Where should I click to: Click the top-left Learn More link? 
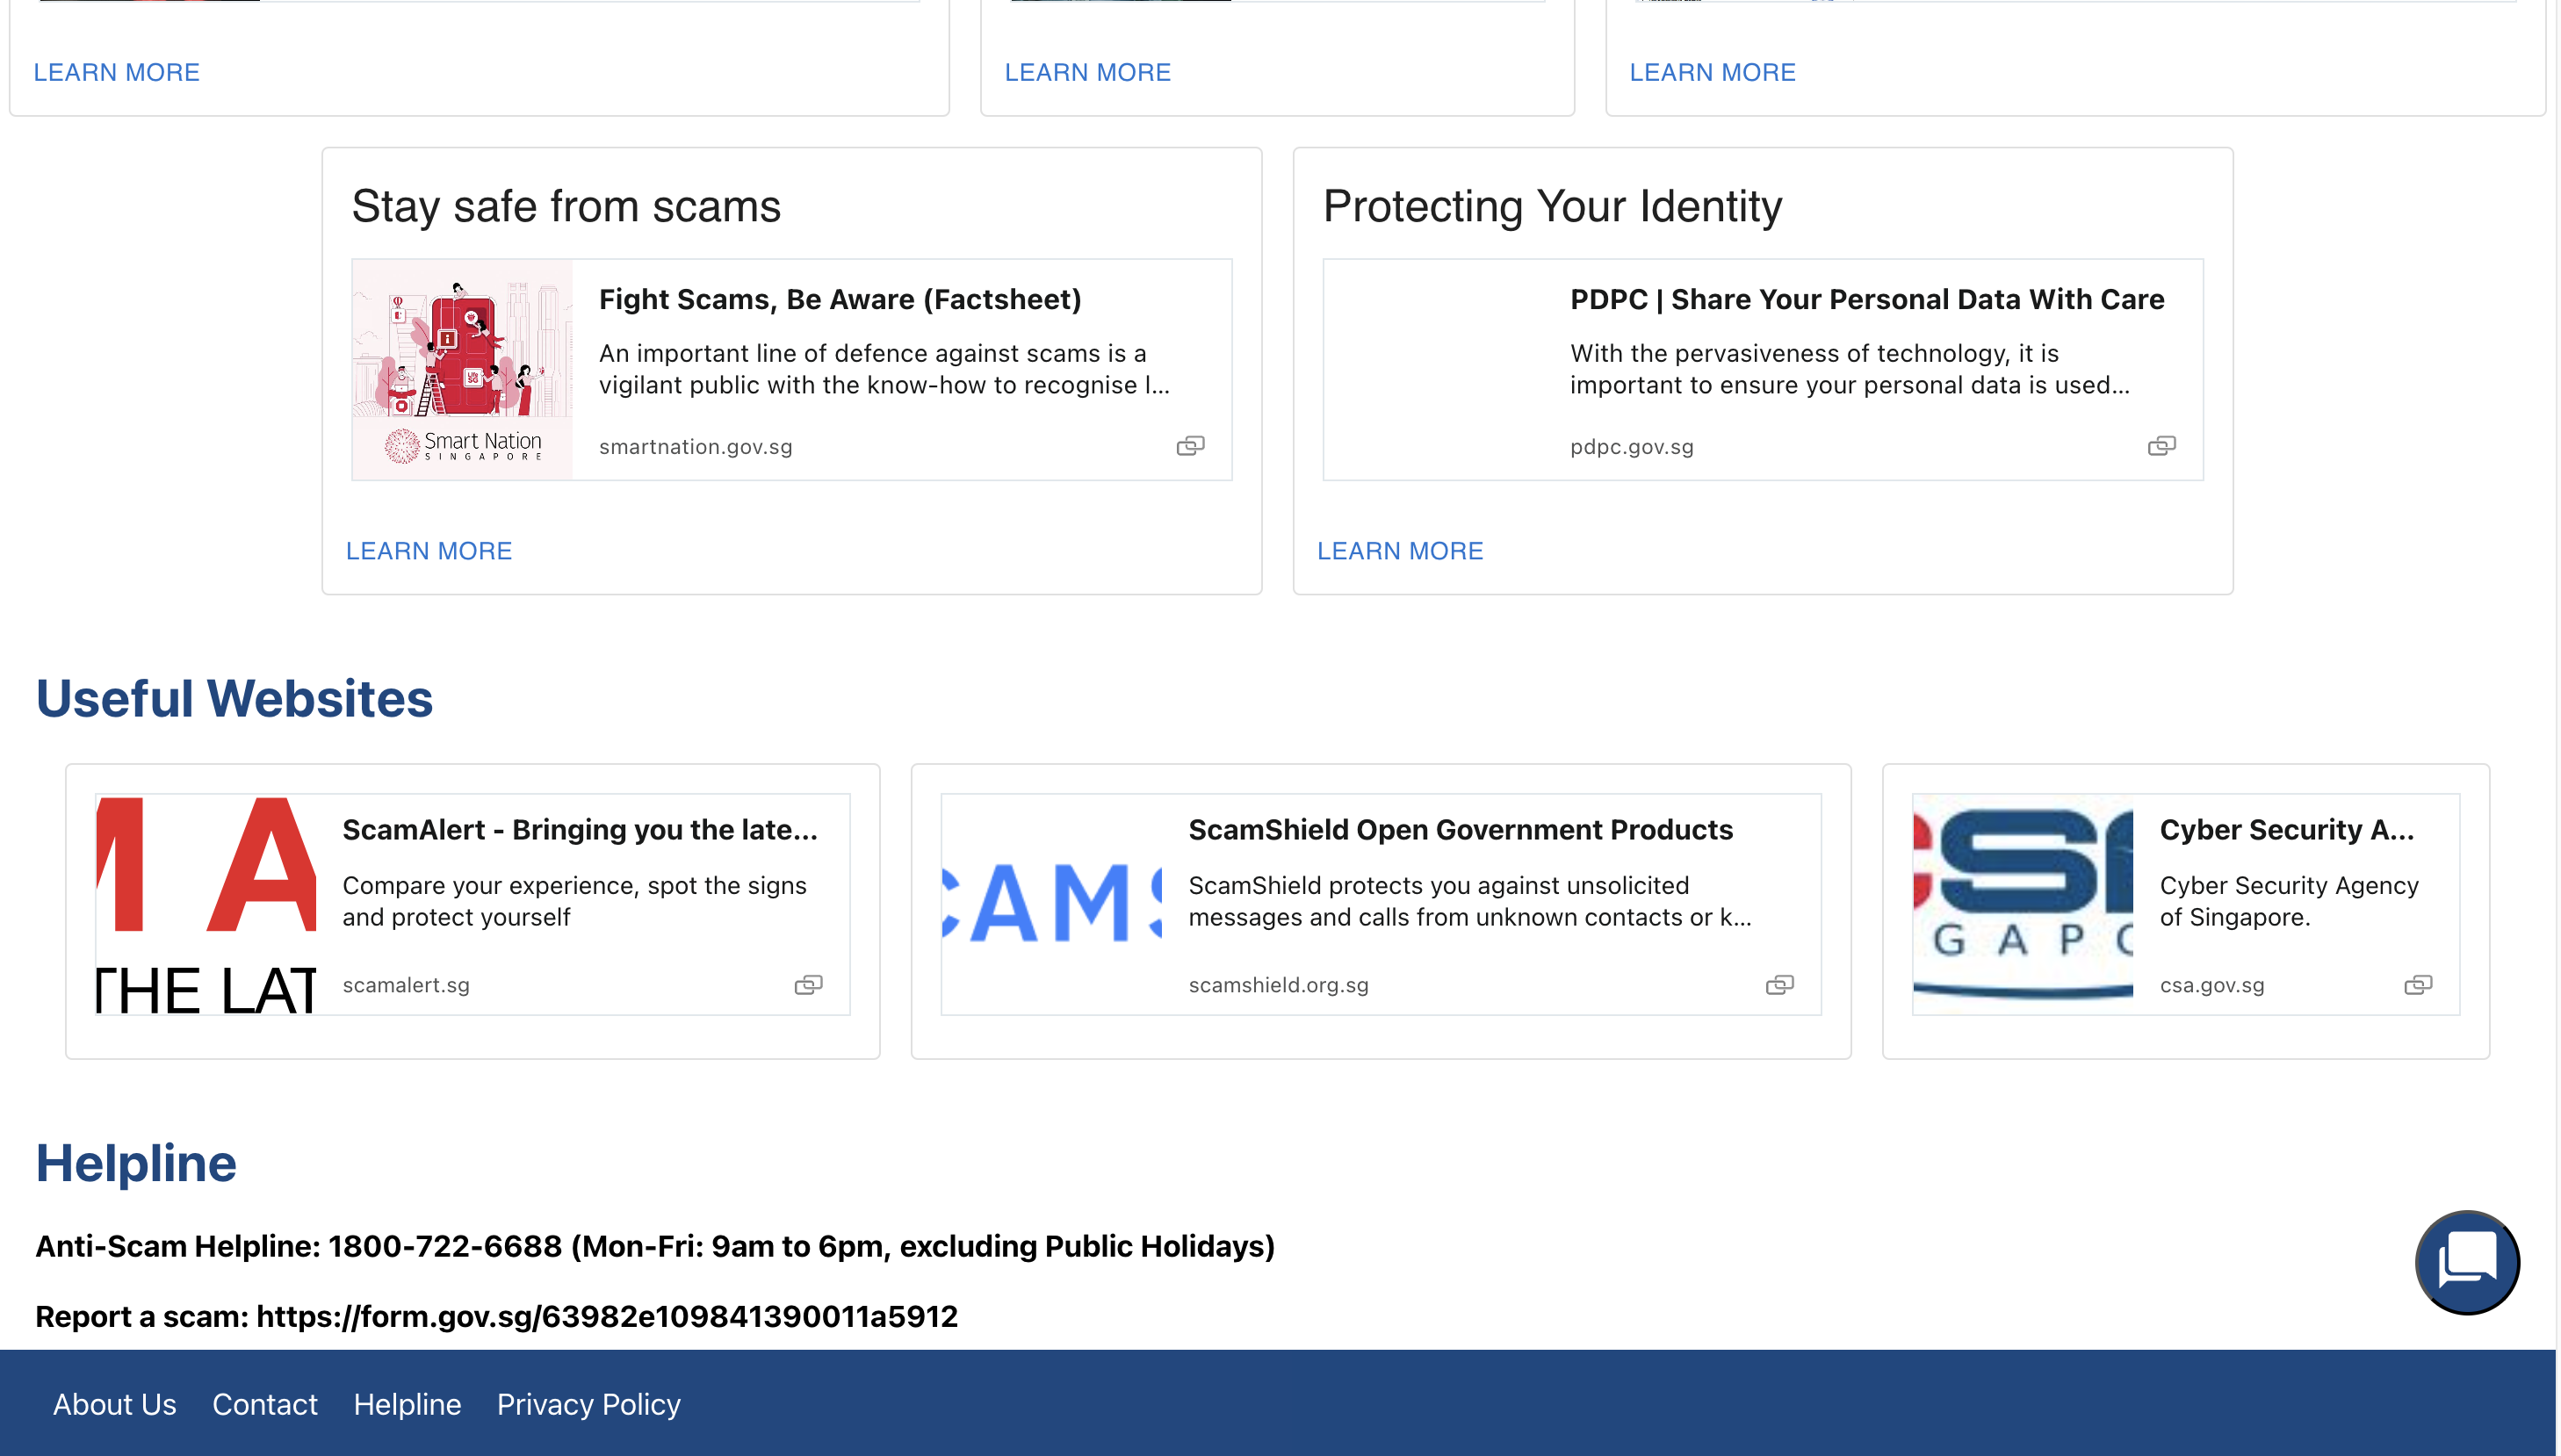116,72
